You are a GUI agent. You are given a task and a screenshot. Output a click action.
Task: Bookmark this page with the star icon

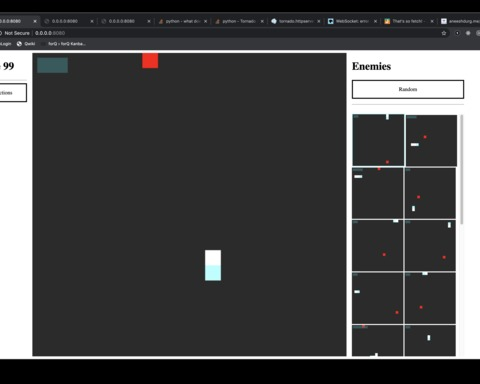[444, 33]
